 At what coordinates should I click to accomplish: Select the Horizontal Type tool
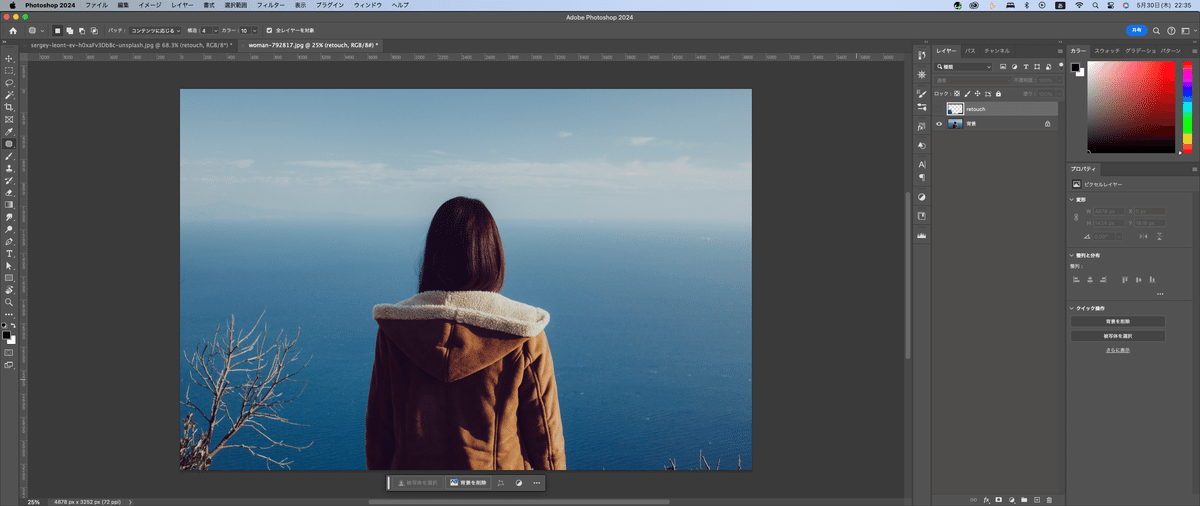click(x=9, y=253)
